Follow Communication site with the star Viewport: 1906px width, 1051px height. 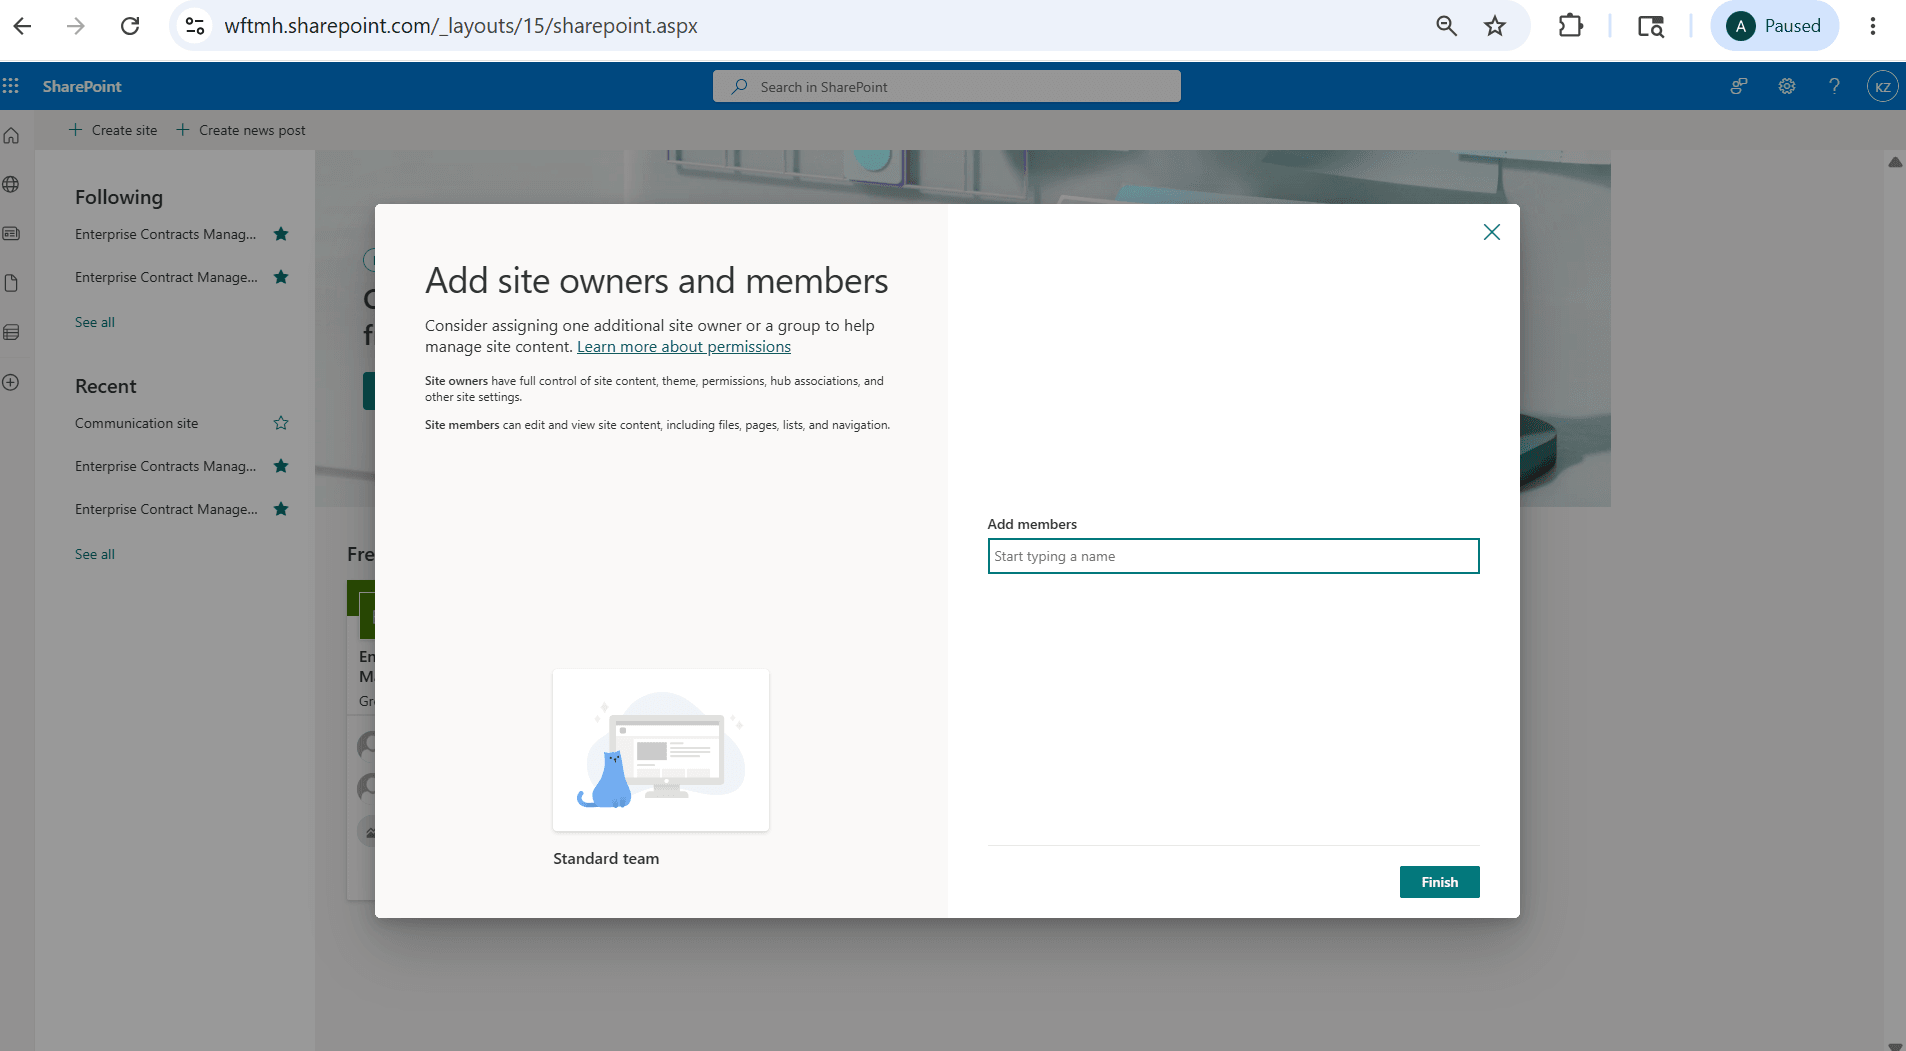pos(281,423)
